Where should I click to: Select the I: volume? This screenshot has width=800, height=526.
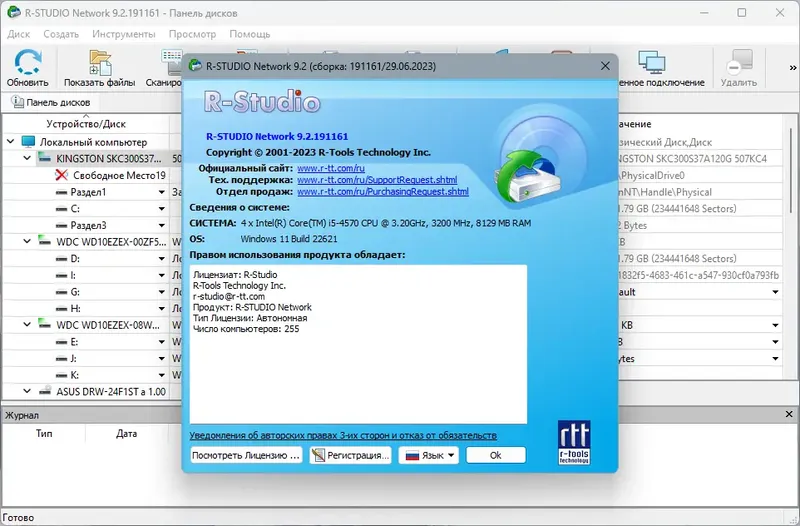click(x=73, y=275)
